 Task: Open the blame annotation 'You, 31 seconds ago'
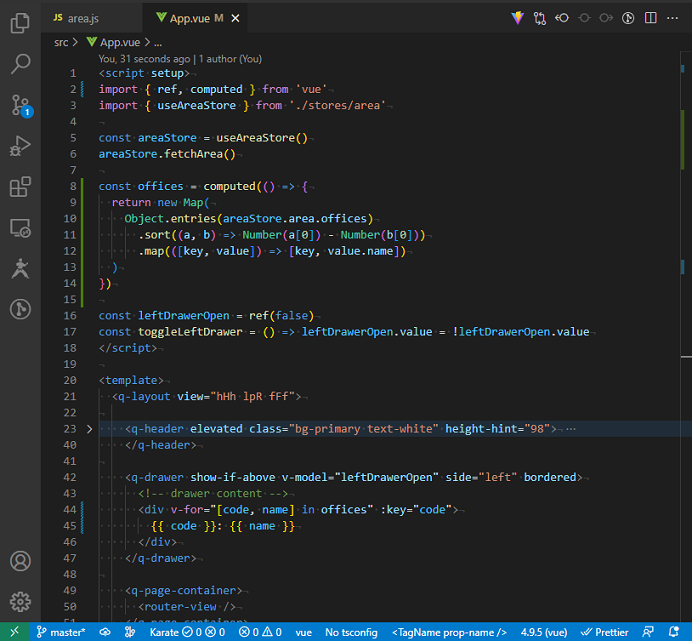tap(144, 59)
